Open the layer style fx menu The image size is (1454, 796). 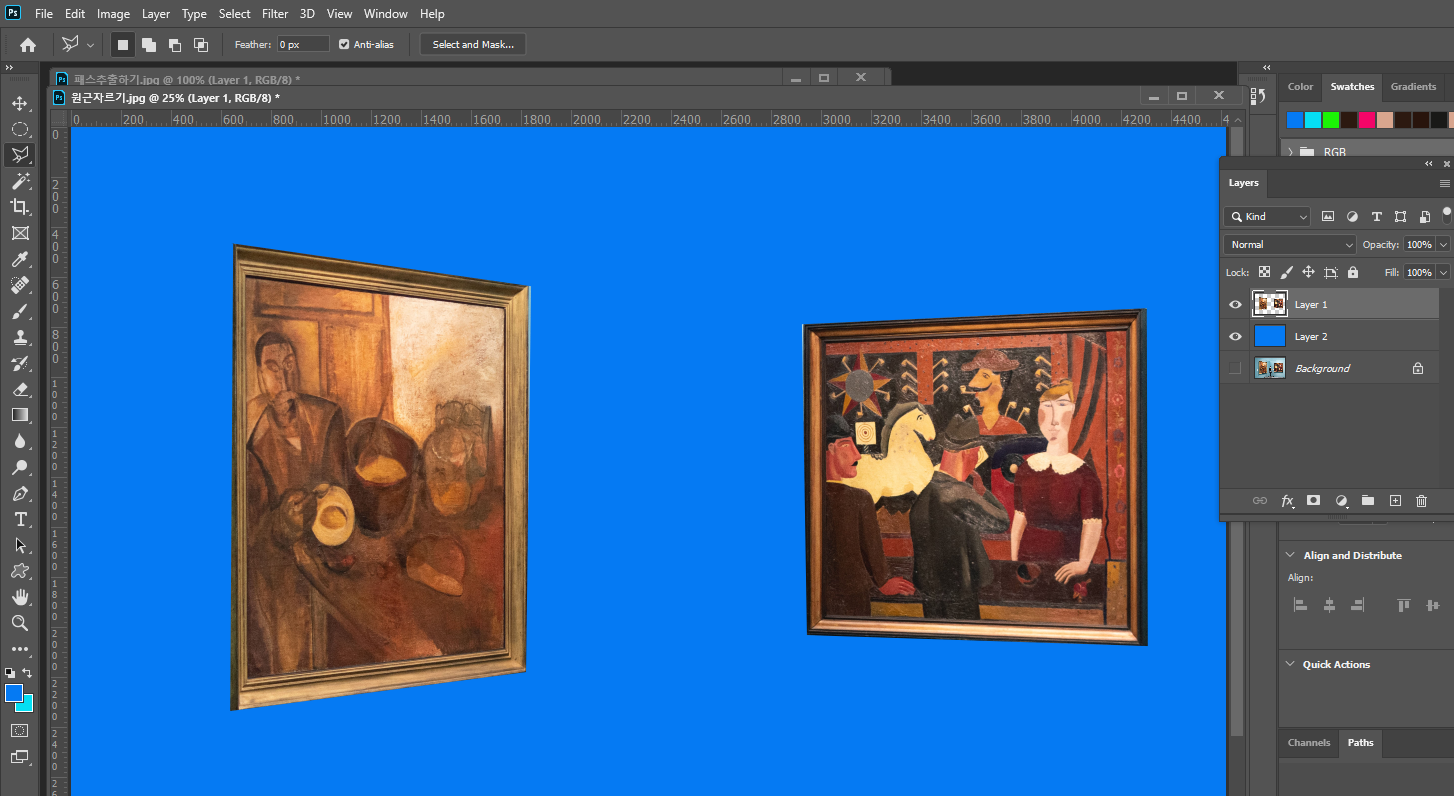pos(1288,501)
